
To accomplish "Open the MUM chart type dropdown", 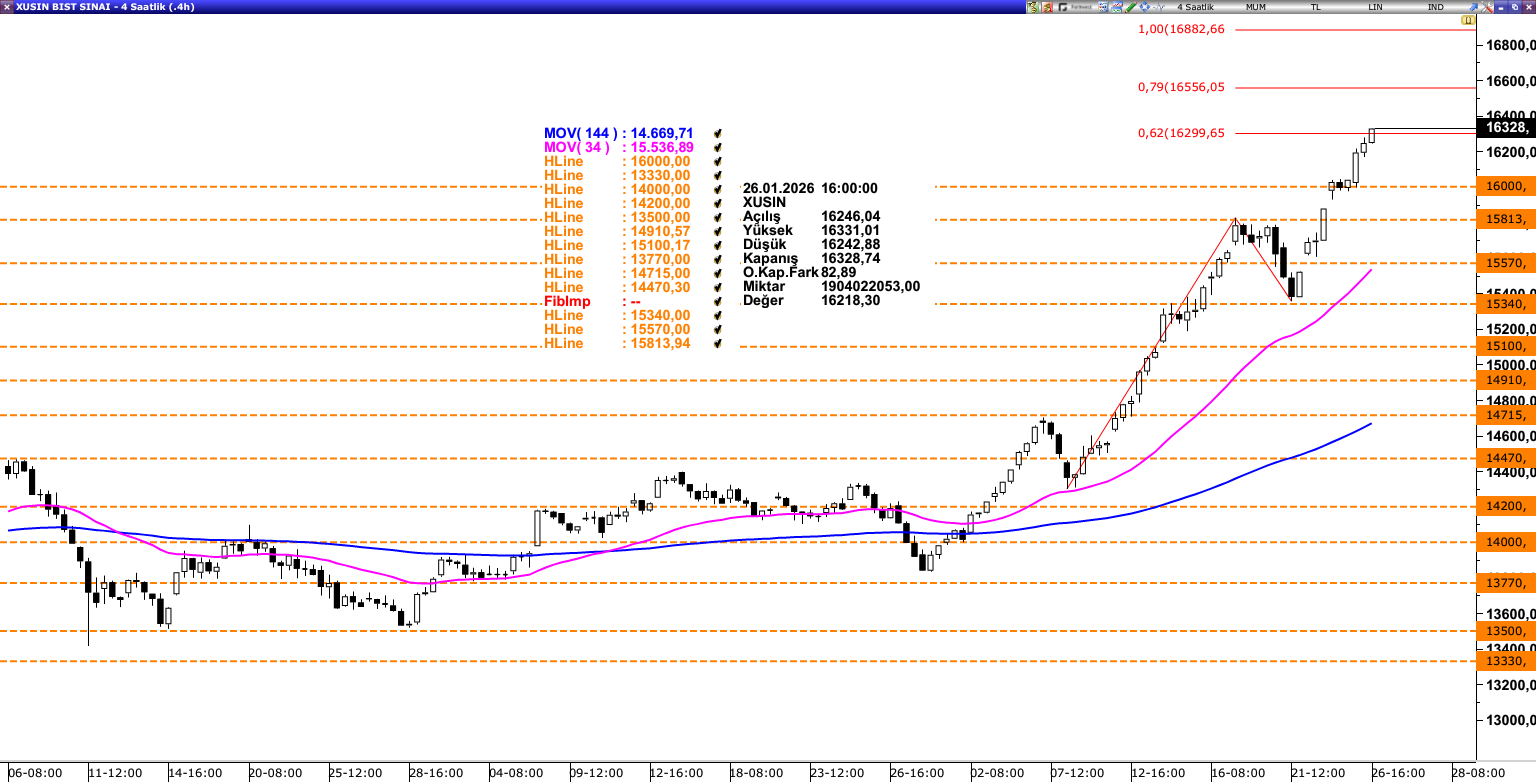I will (x=1256, y=7).
